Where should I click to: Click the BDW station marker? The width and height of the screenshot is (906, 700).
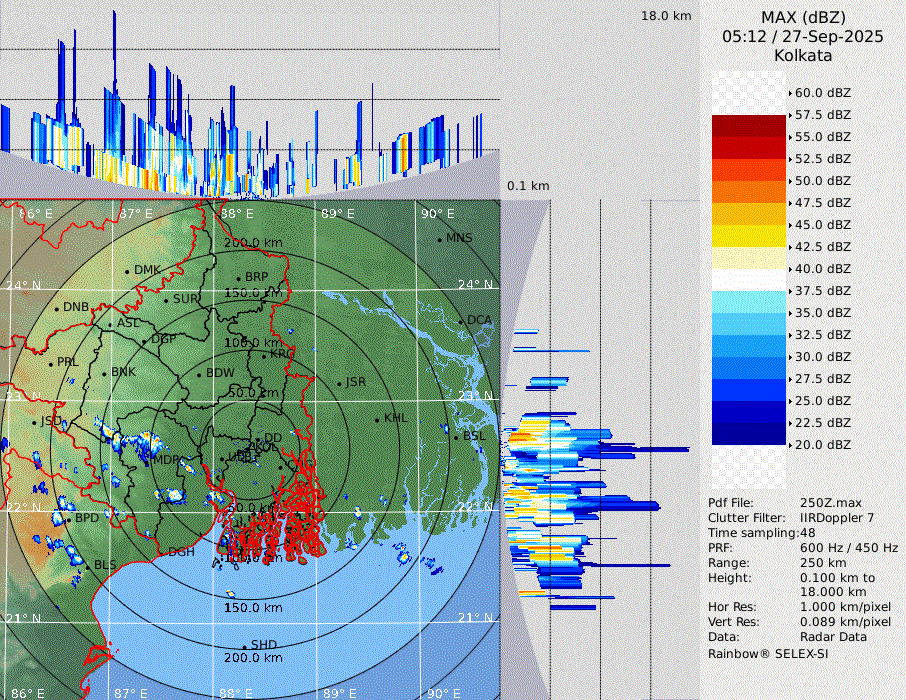point(199,374)
